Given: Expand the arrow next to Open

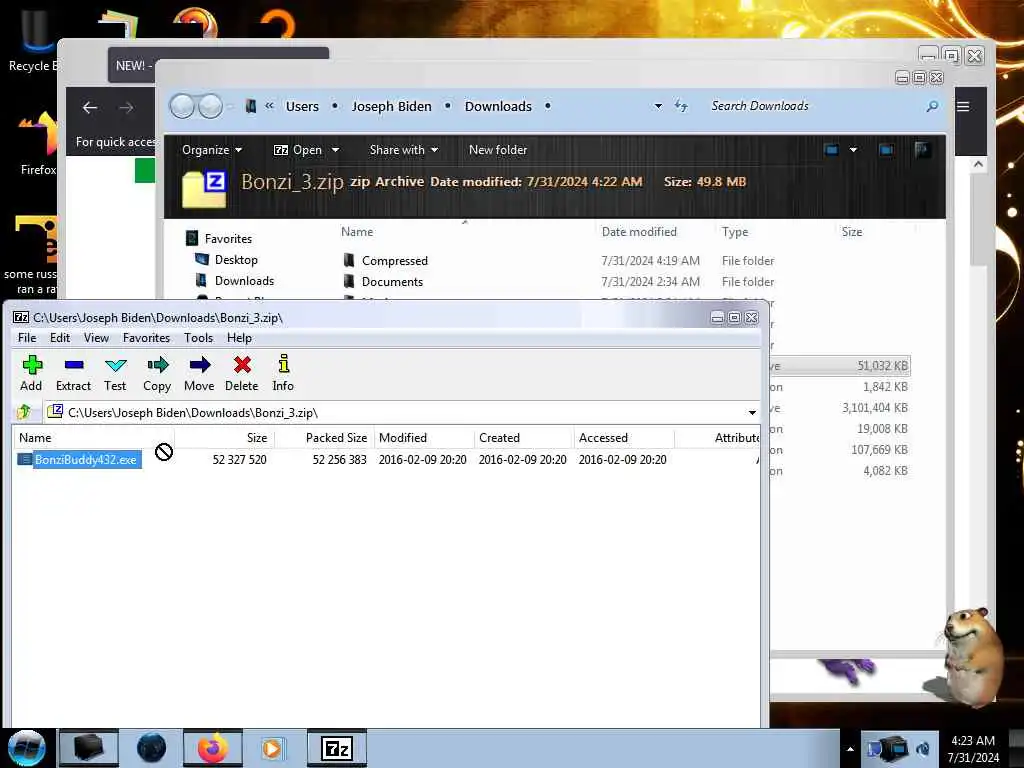Looking at the screenshot, I should click(x=336, y=150).
